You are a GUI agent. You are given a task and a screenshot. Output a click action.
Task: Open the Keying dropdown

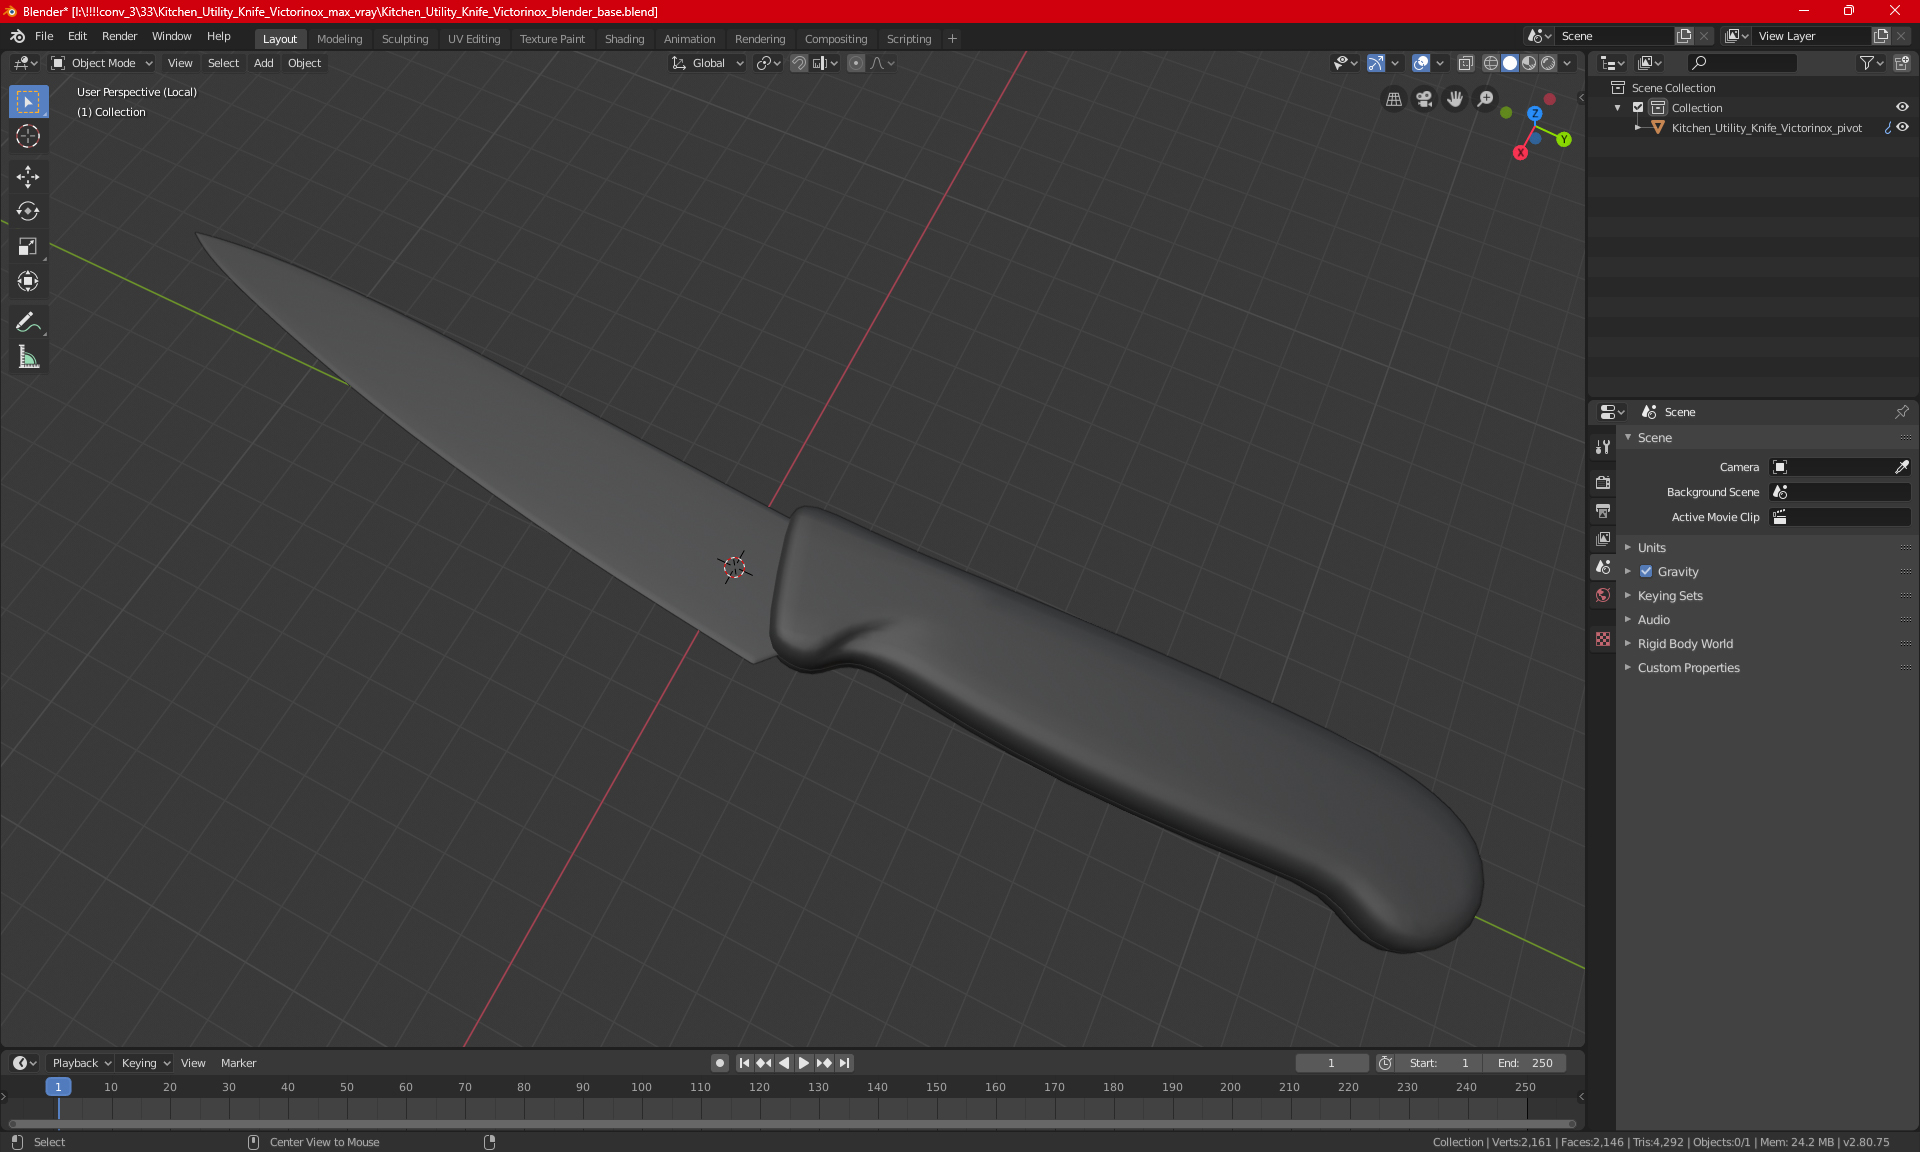(146, 1063)
